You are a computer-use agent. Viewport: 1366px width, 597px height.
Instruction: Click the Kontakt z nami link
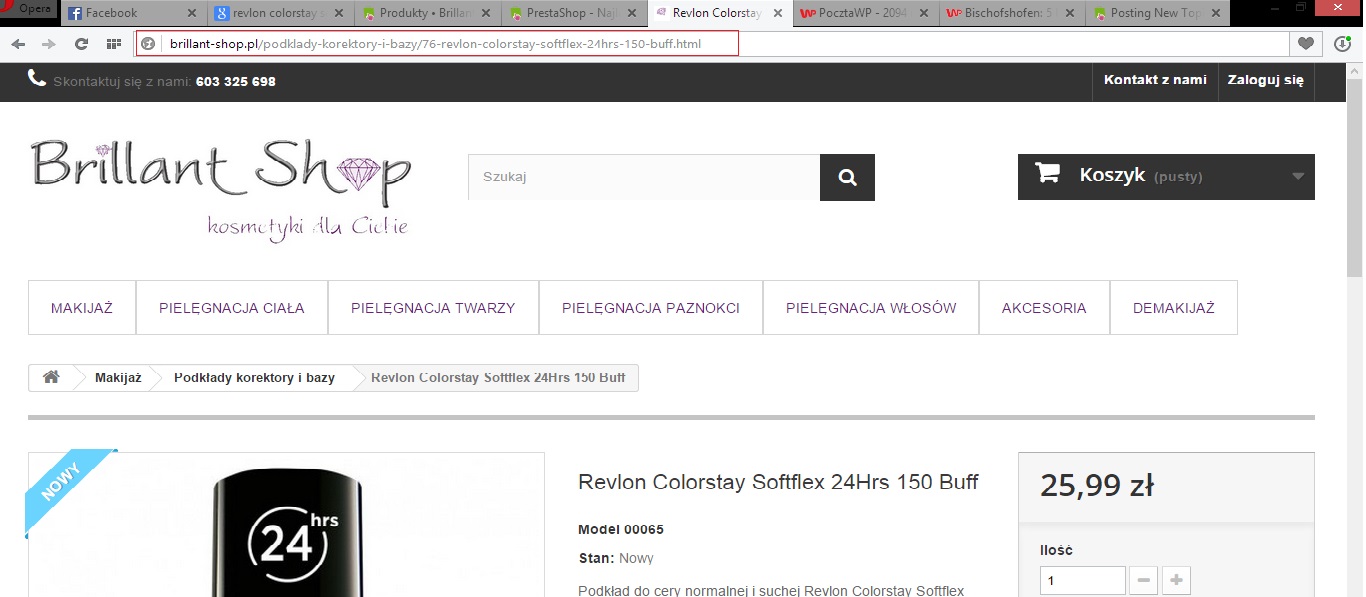(x=1155, y=80)
